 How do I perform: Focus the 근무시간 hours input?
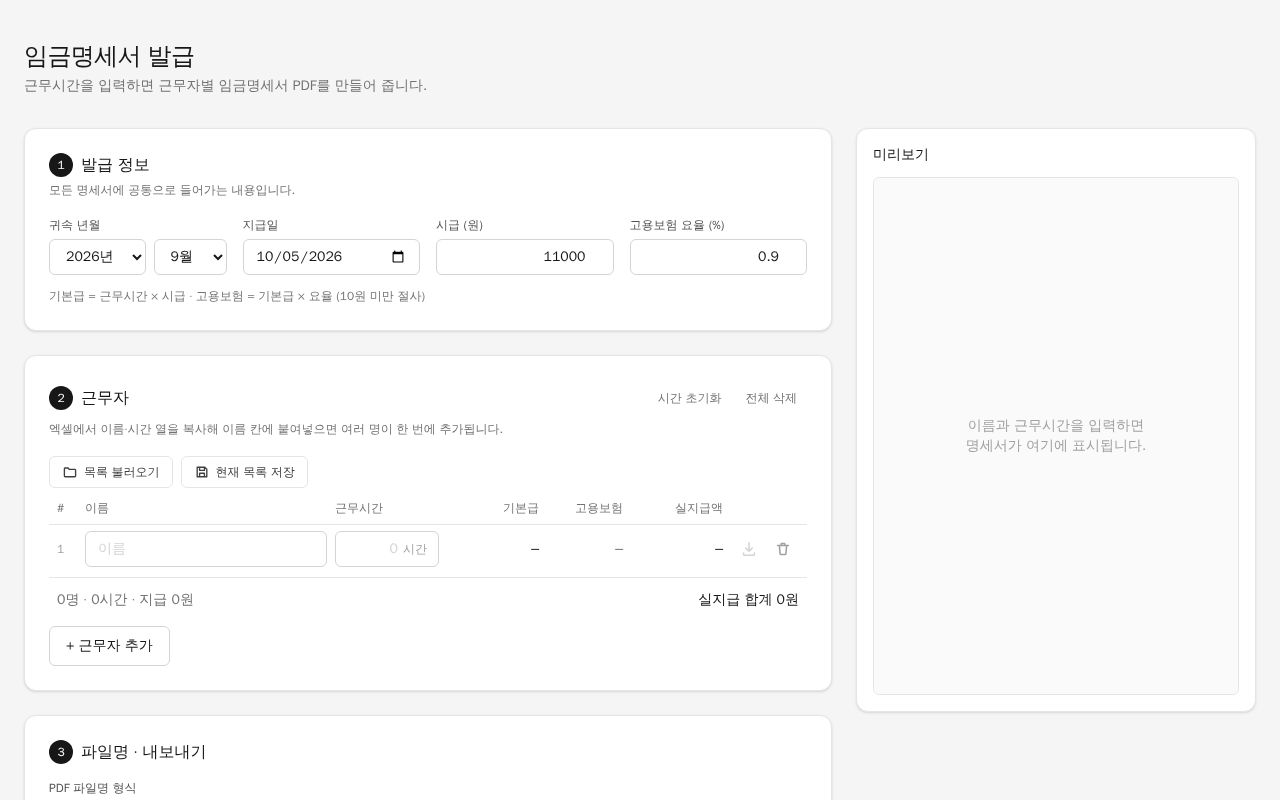tap(387, 549)
